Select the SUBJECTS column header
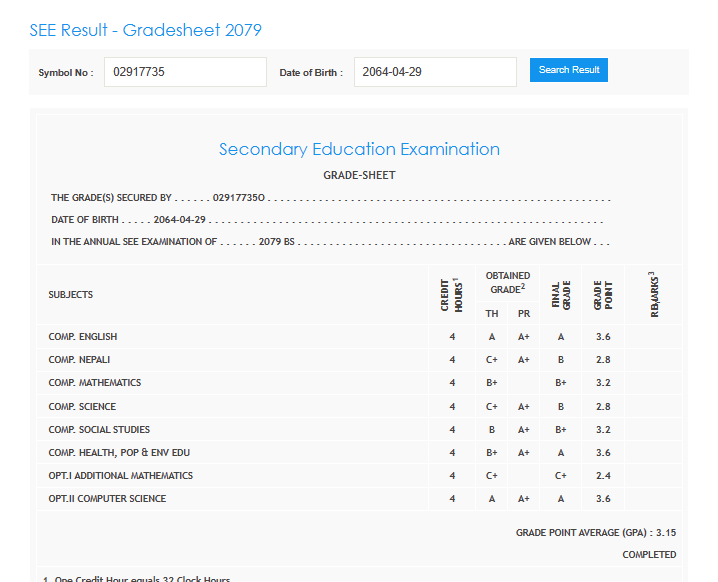This screenshot has width=718, height=582. tap(71, 295)
